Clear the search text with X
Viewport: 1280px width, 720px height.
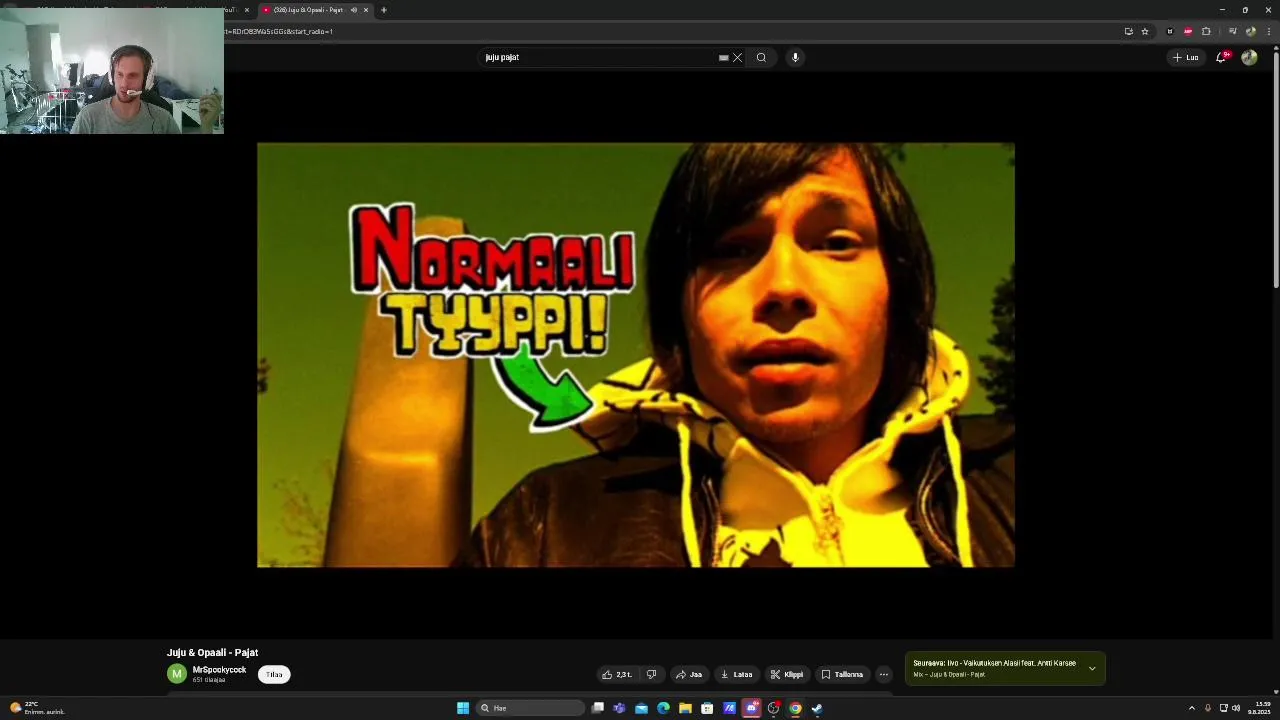point(738,57)
